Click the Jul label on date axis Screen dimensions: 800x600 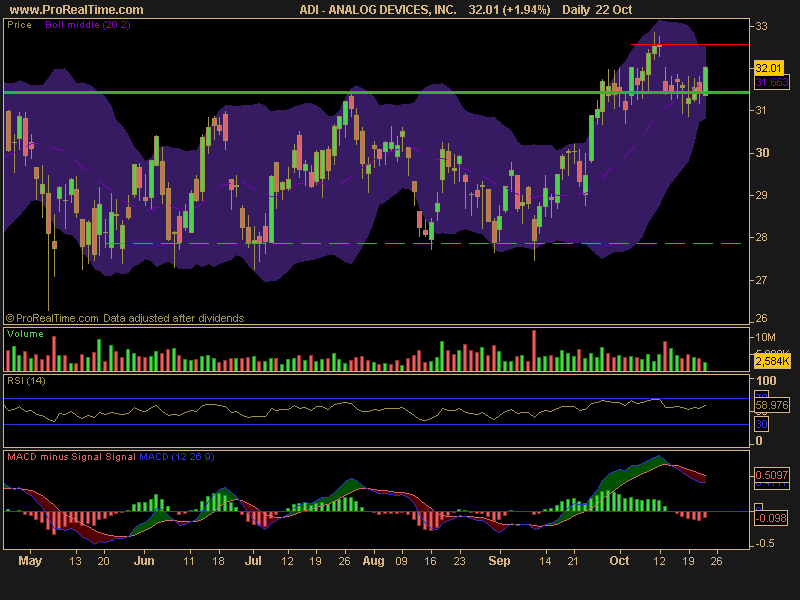pyautogui.click(x=253, y=561)
